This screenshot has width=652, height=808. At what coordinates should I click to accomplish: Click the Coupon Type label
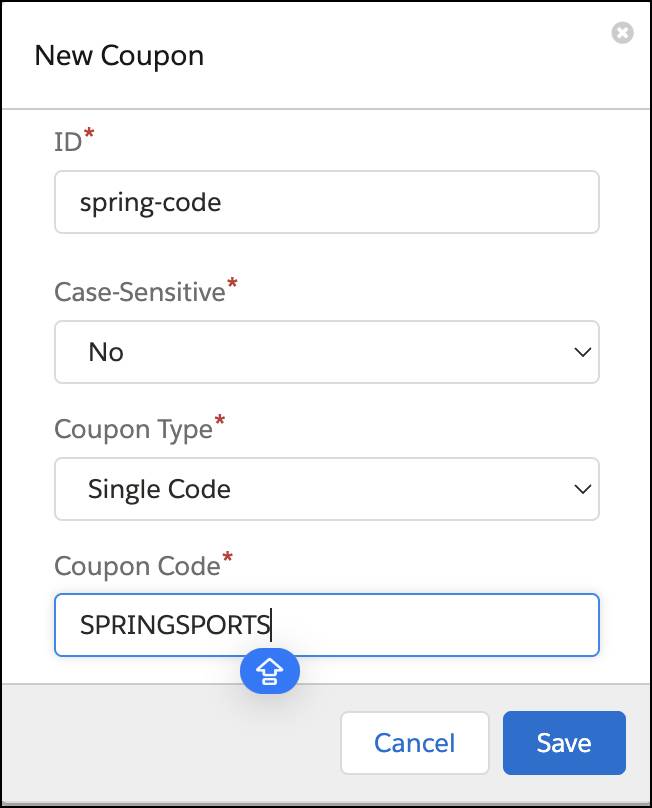[x=133, y=430]
